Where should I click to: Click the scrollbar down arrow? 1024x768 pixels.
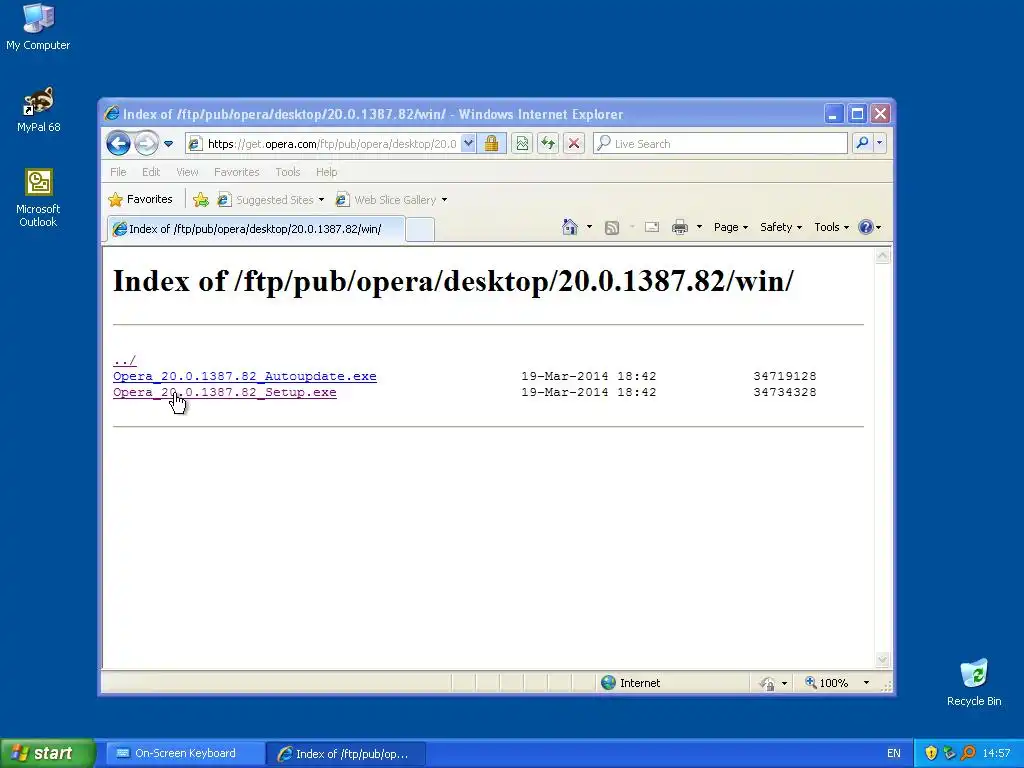[x=882, y=660]
